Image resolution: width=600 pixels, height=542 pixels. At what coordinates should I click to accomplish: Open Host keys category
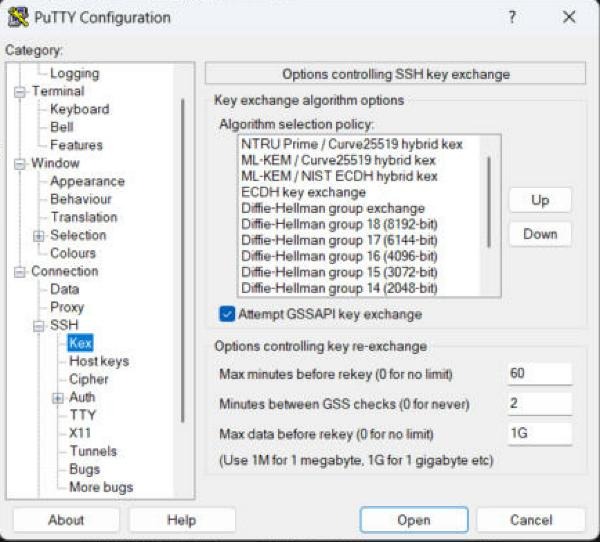pos(99,361)
